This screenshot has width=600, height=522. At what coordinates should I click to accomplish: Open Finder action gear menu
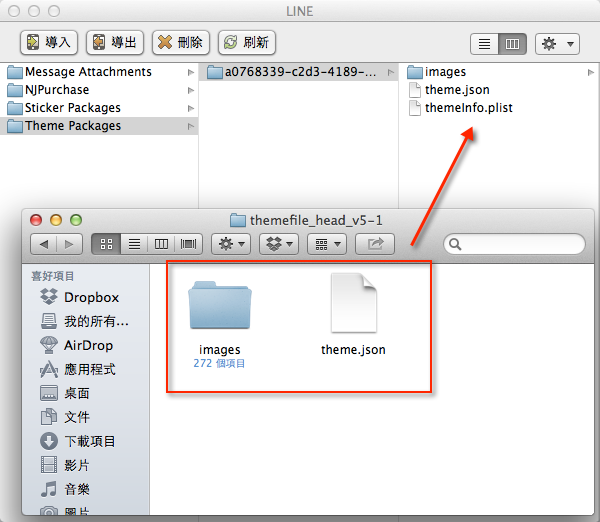(x=231, y=244)
